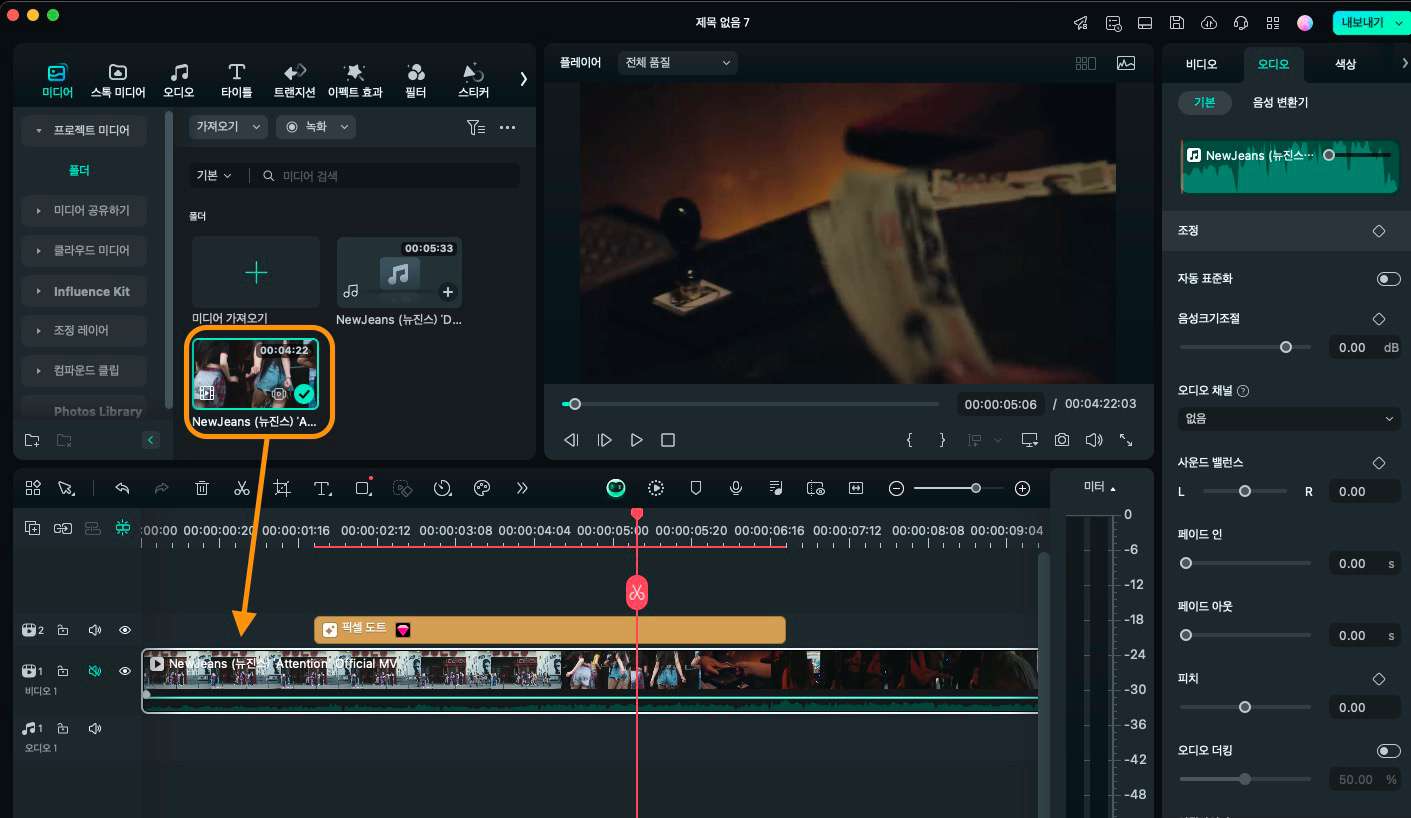Select the crop tool in timeline toolbar
1411x818 pixels.
(282, 488)
